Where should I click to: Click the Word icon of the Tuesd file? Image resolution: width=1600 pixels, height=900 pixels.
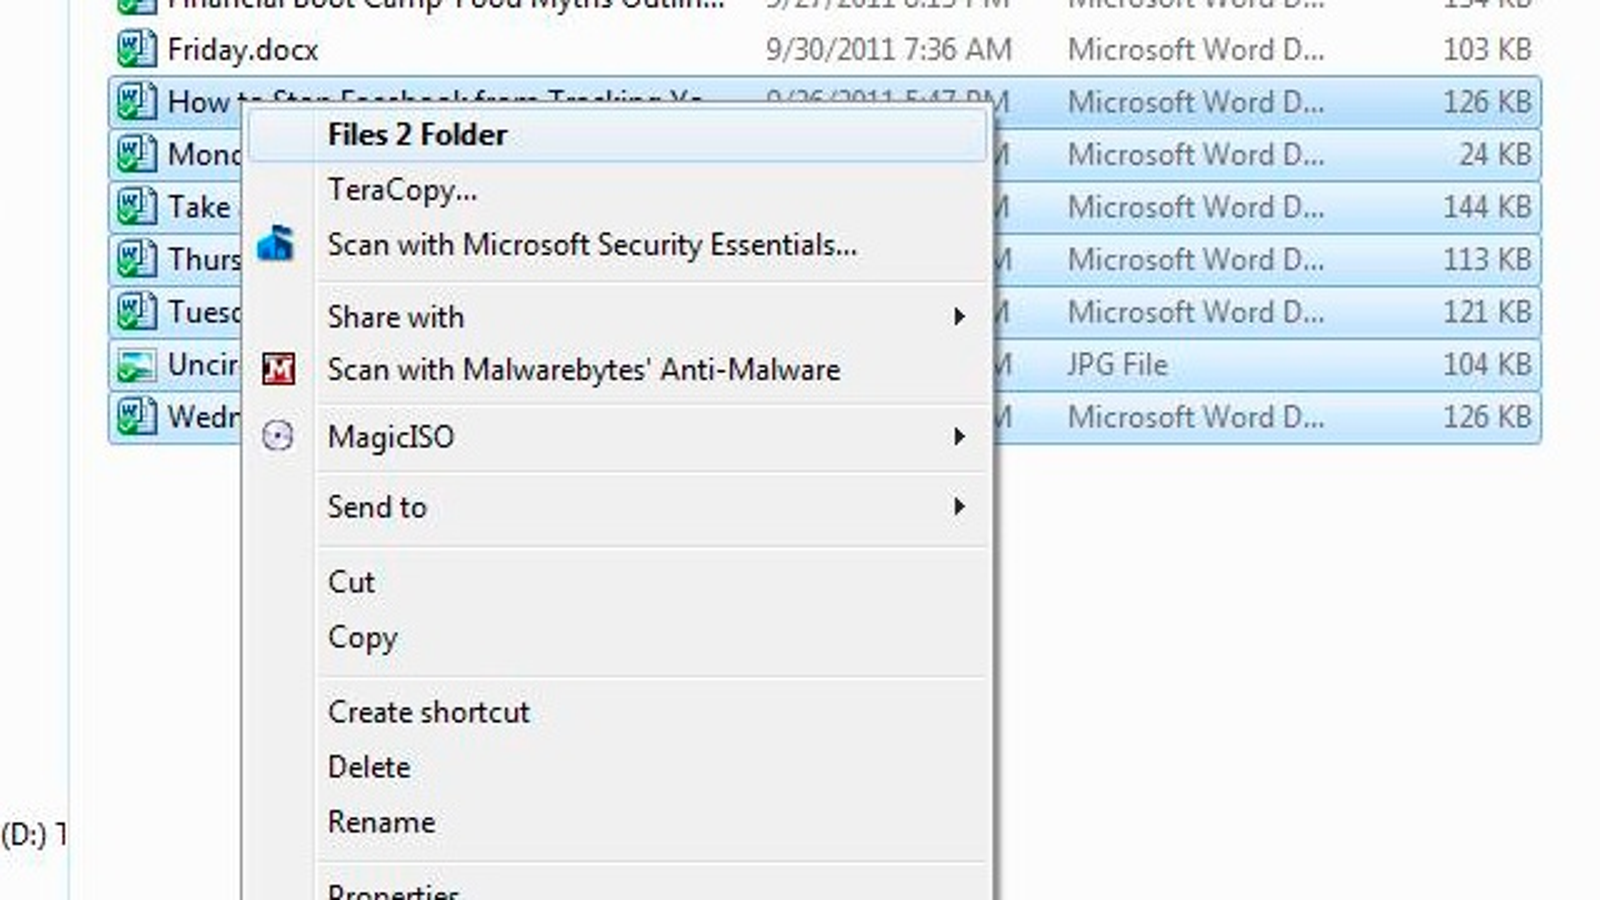click(136, 311)
